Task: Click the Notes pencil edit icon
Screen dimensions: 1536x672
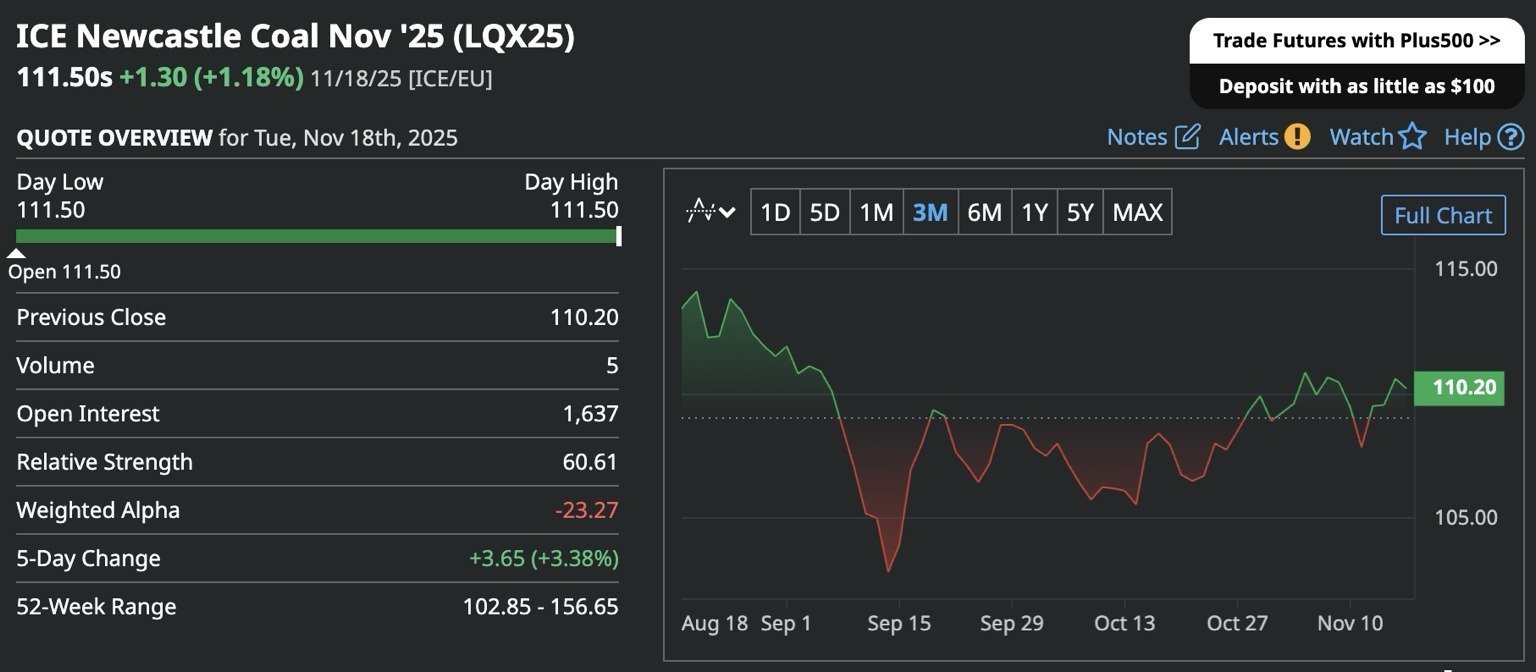Action: (1187, 137)
